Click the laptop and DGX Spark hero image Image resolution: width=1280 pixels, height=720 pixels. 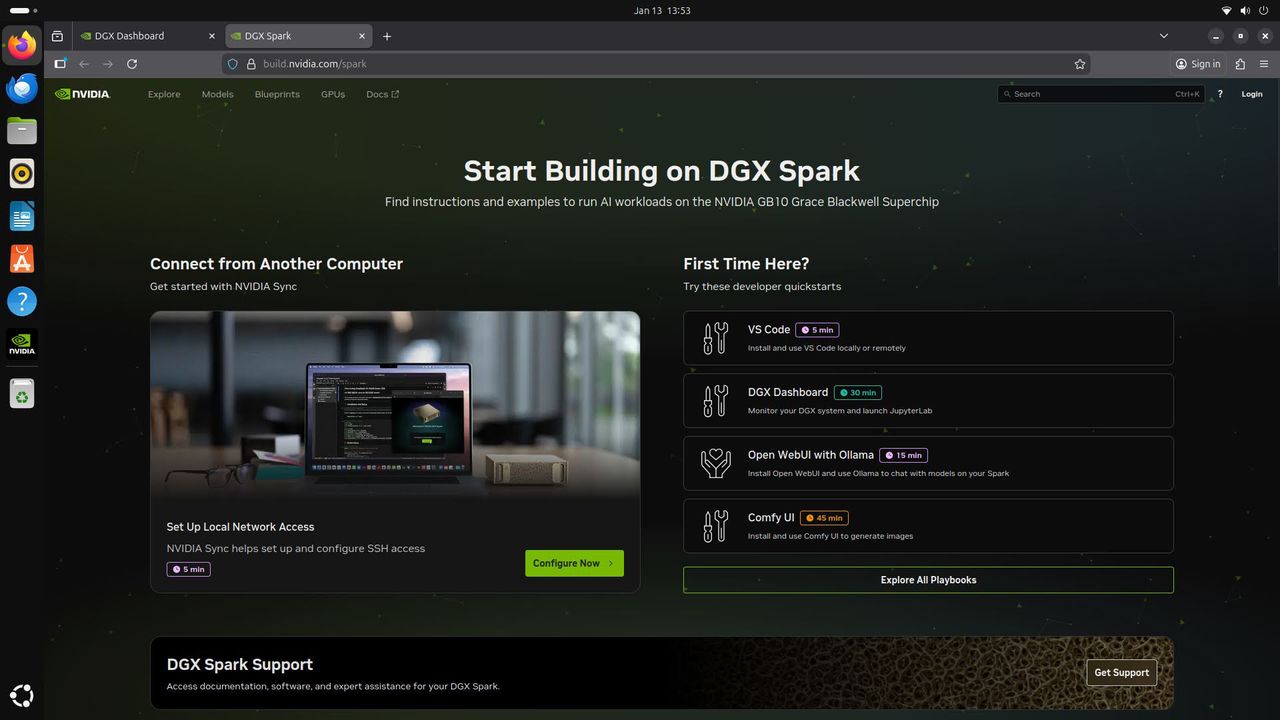tap(395, 405)
